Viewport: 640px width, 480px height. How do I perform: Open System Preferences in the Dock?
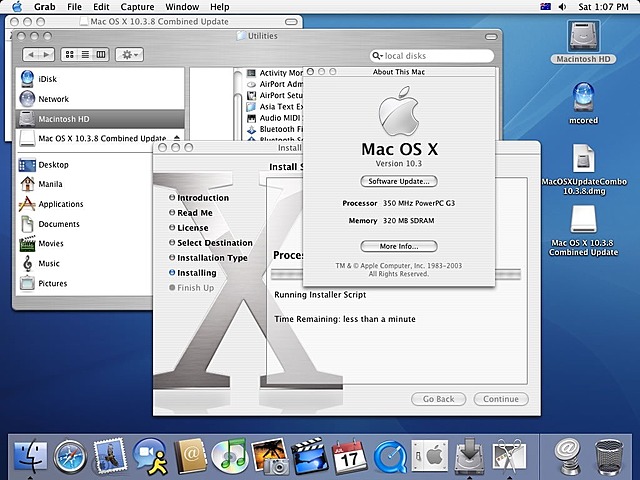tap(429, 456)
